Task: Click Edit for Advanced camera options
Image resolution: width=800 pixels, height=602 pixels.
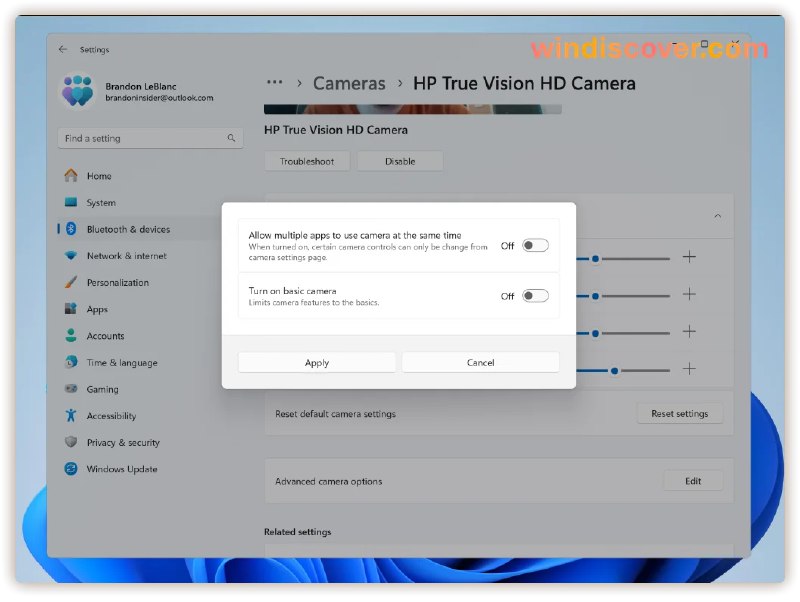Action: 693,481
